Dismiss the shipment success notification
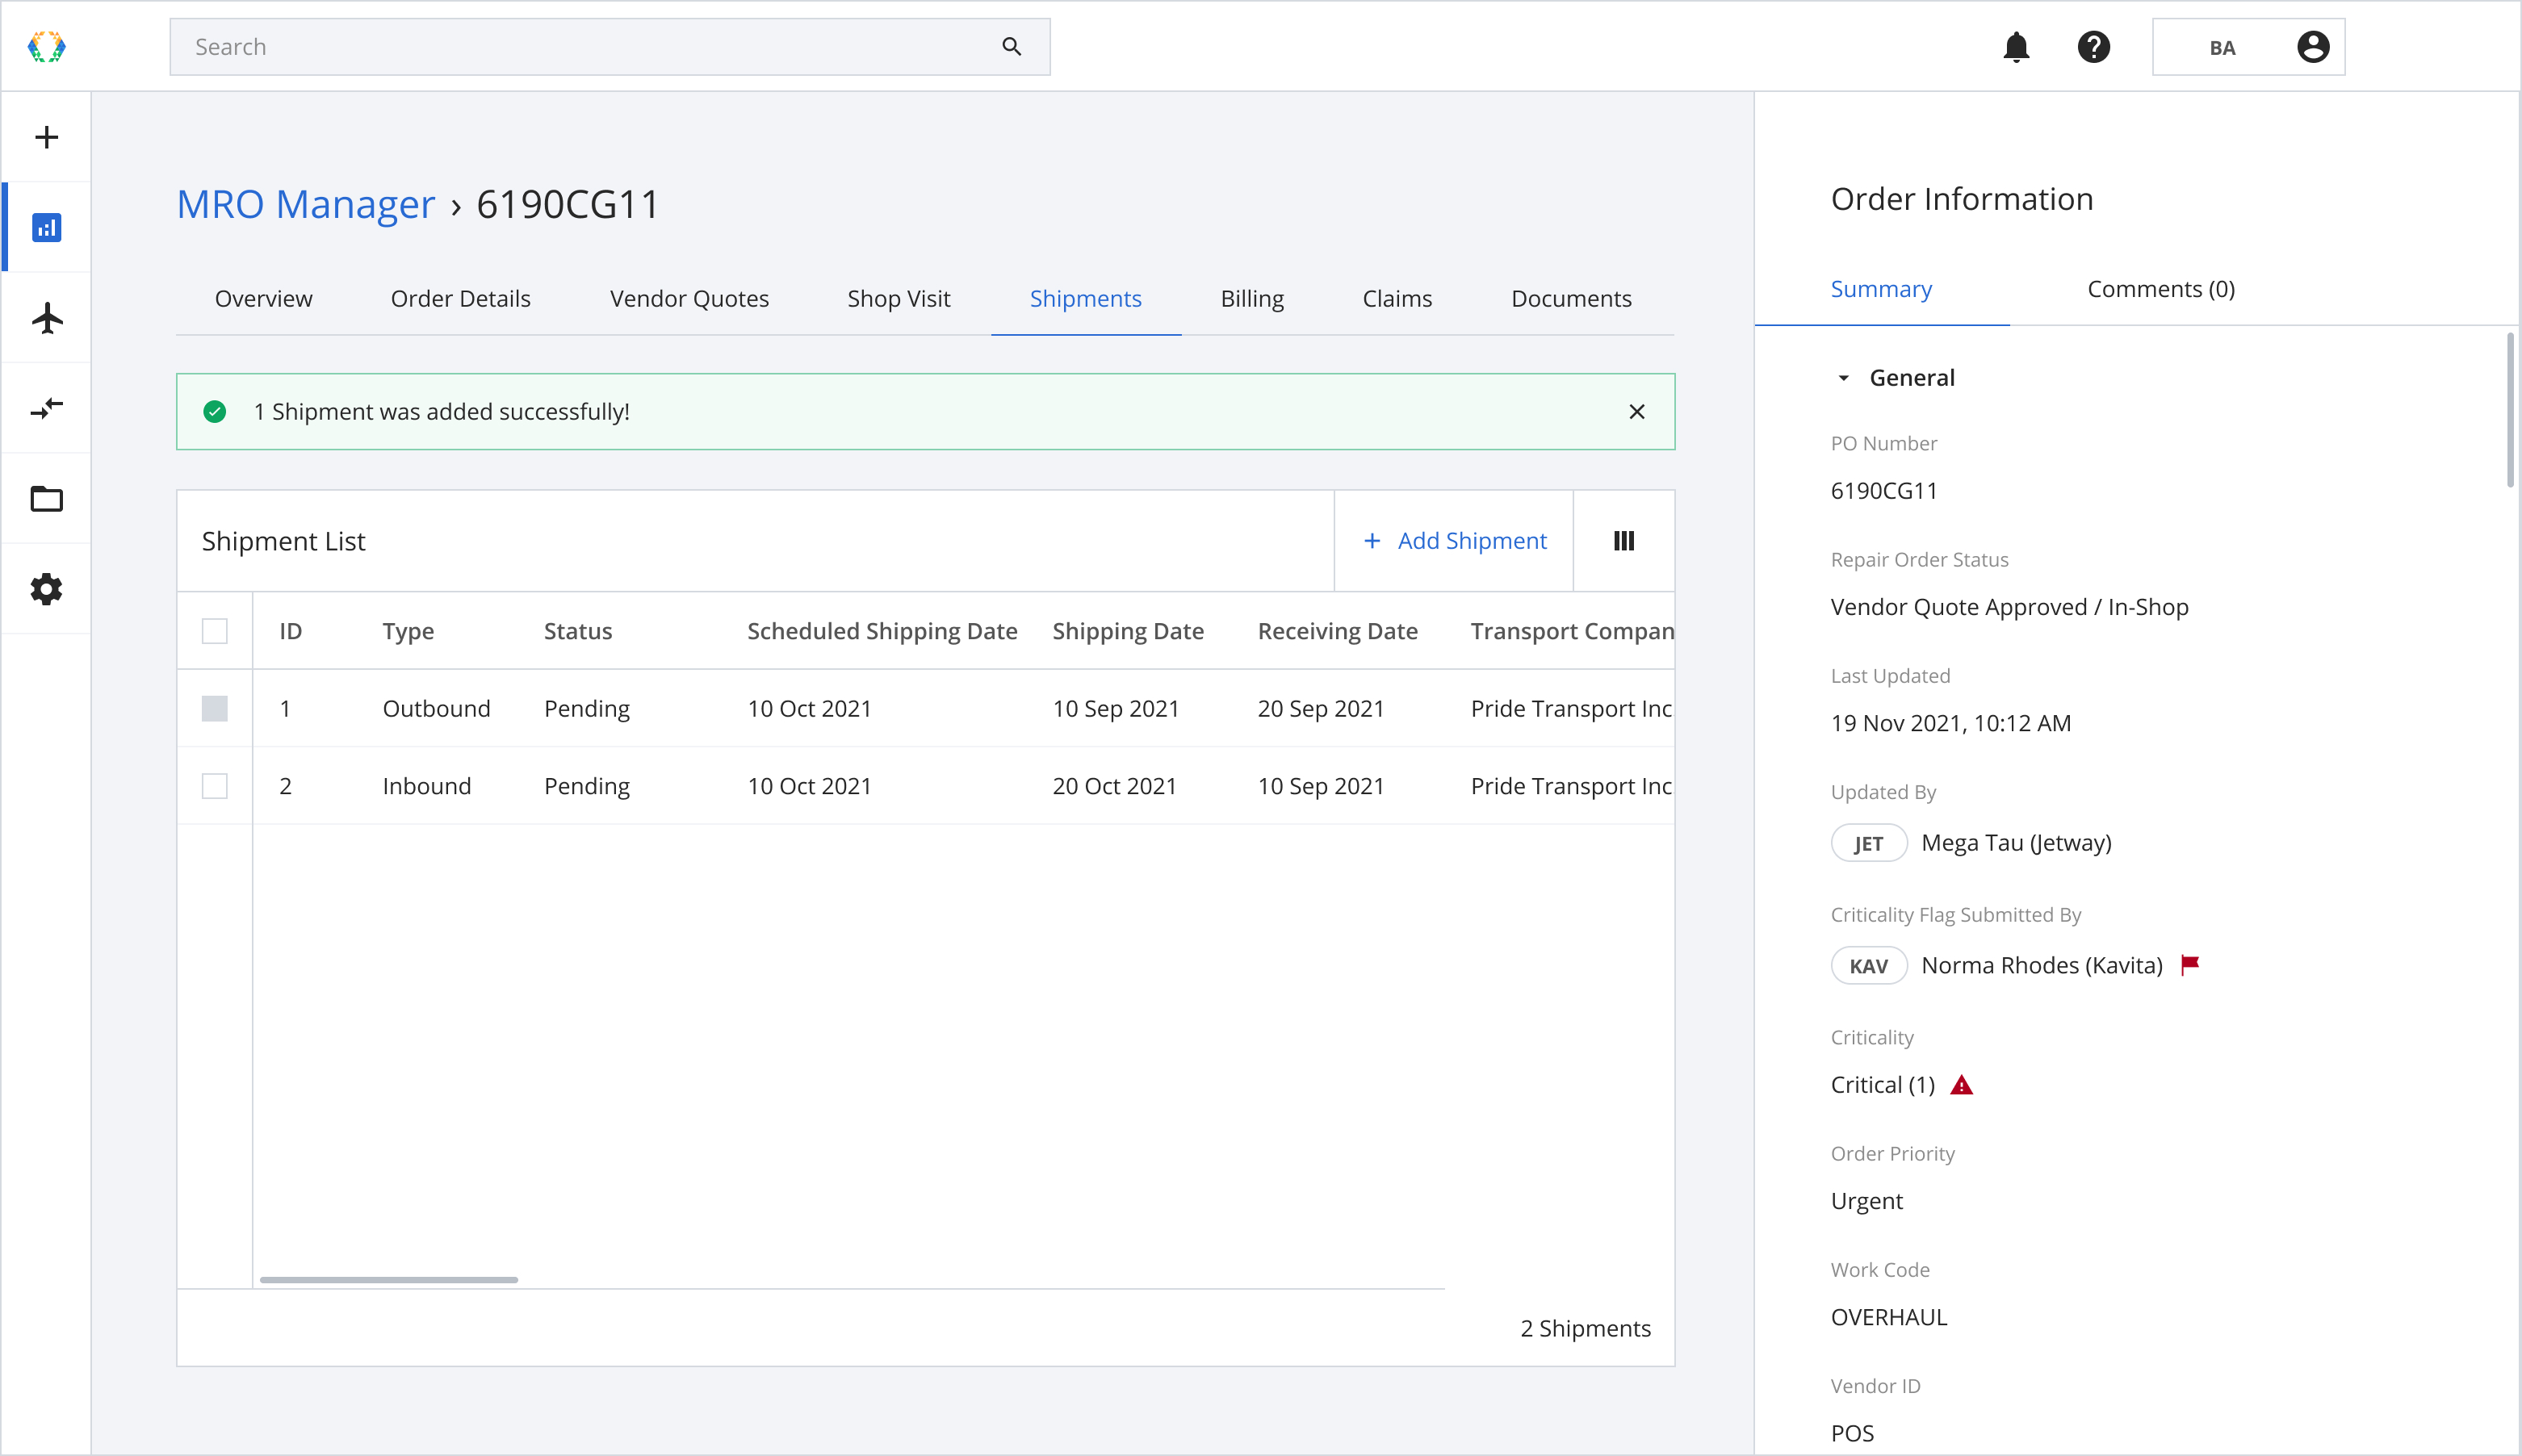Screen dimensions: 2522x1456 tap(1636, 412)
